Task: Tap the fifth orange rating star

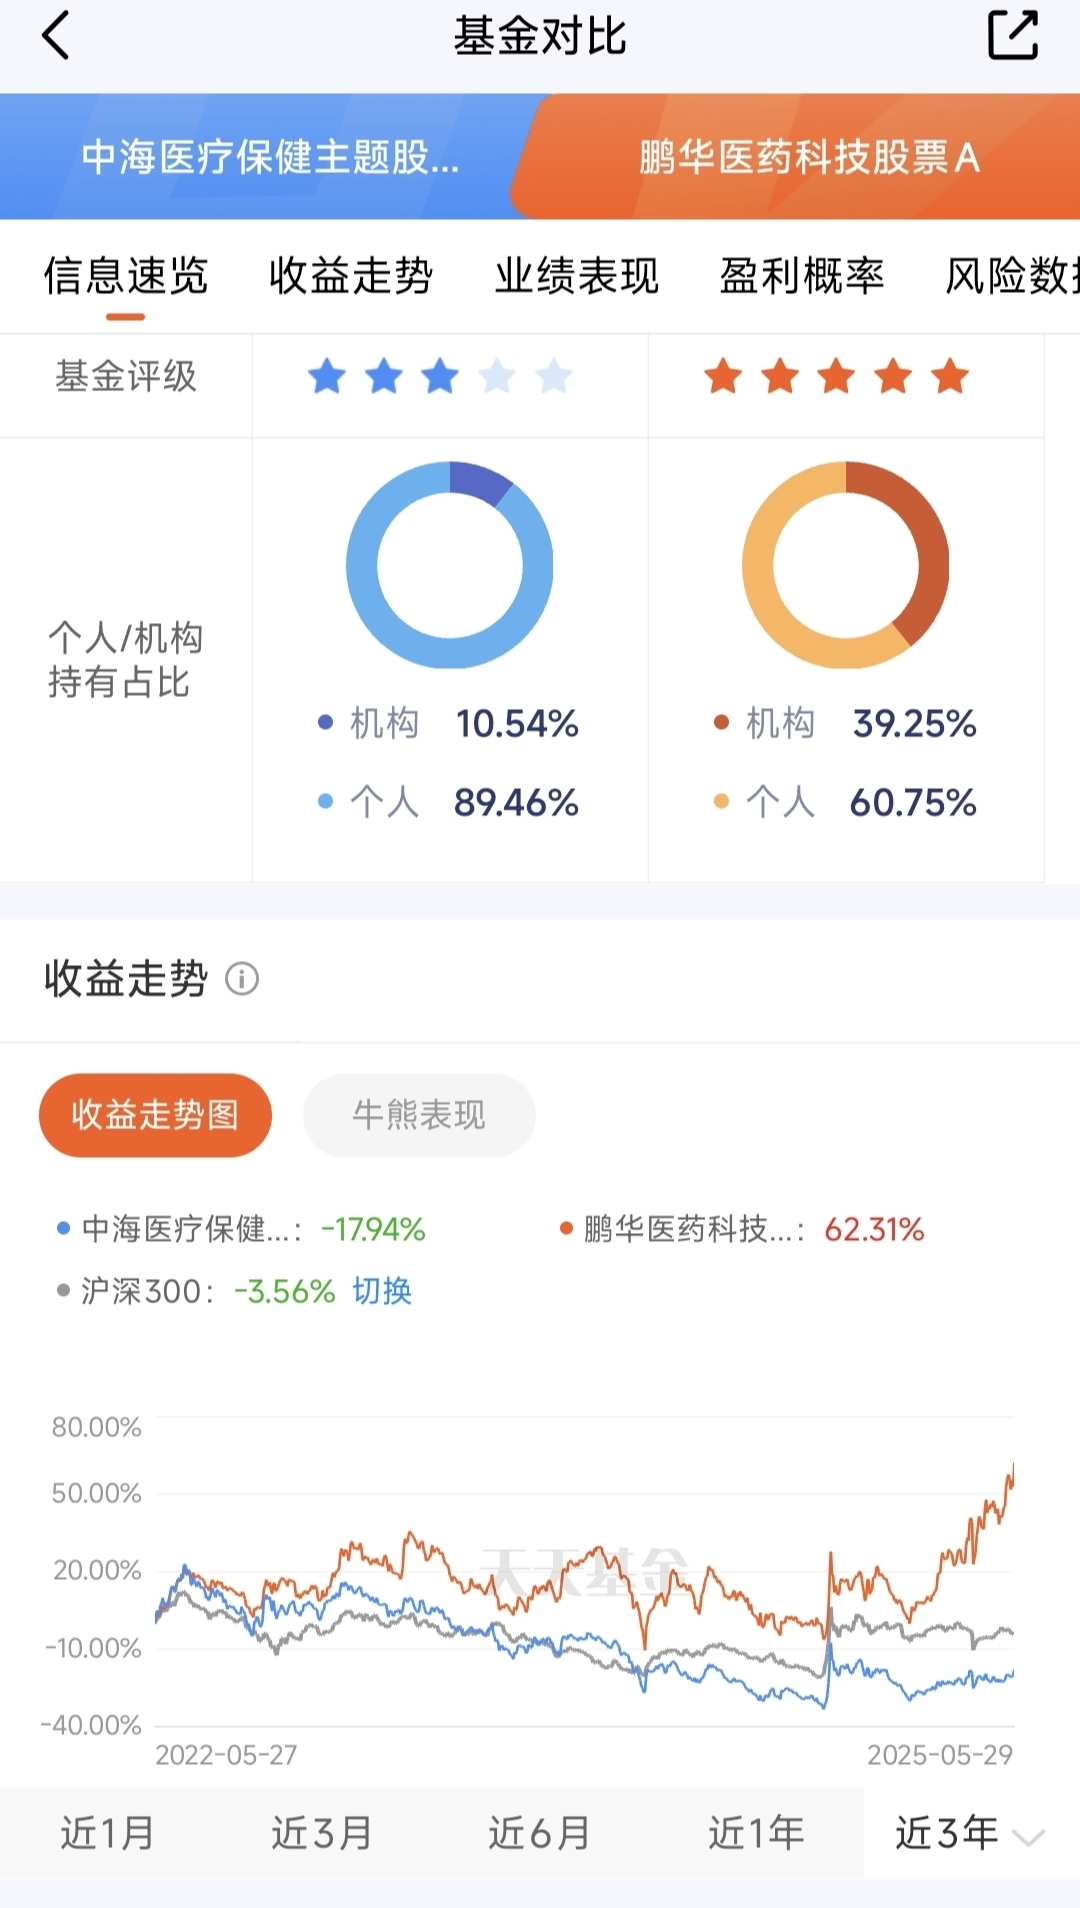Action: 949,377
